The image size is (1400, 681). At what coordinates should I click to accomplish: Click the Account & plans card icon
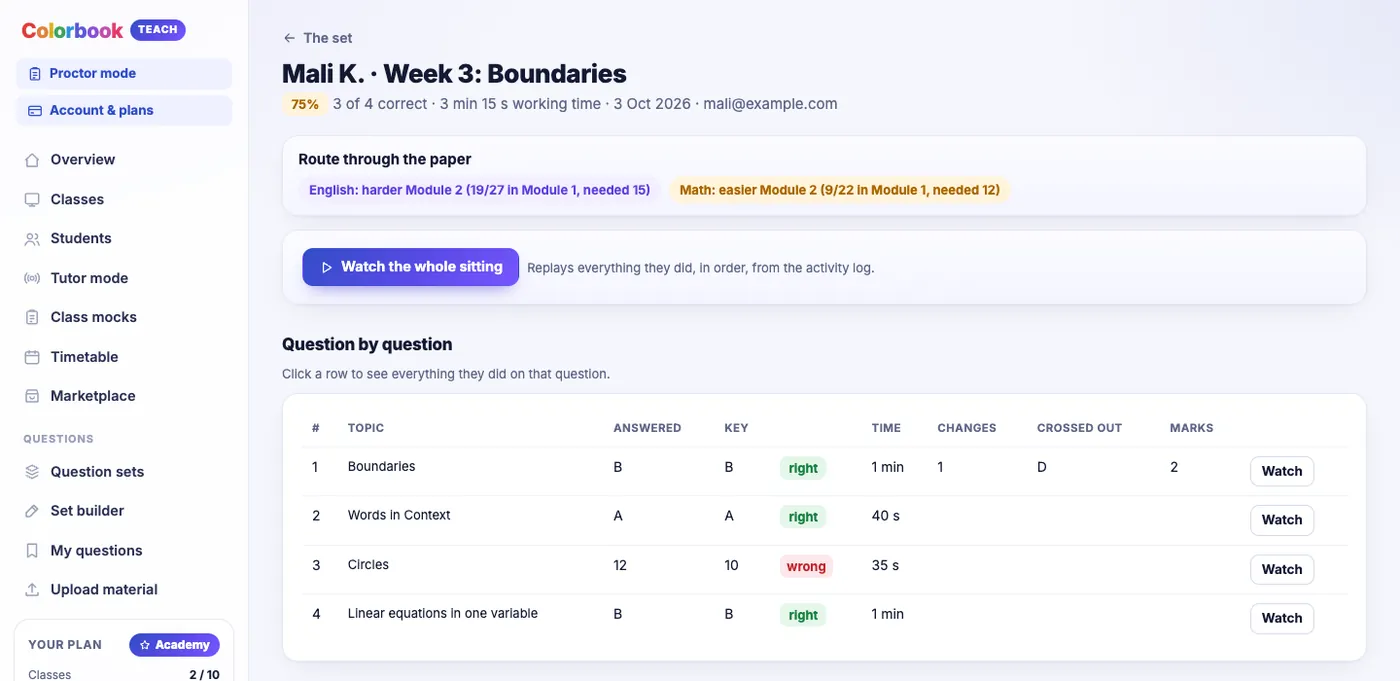click(35, 111)
